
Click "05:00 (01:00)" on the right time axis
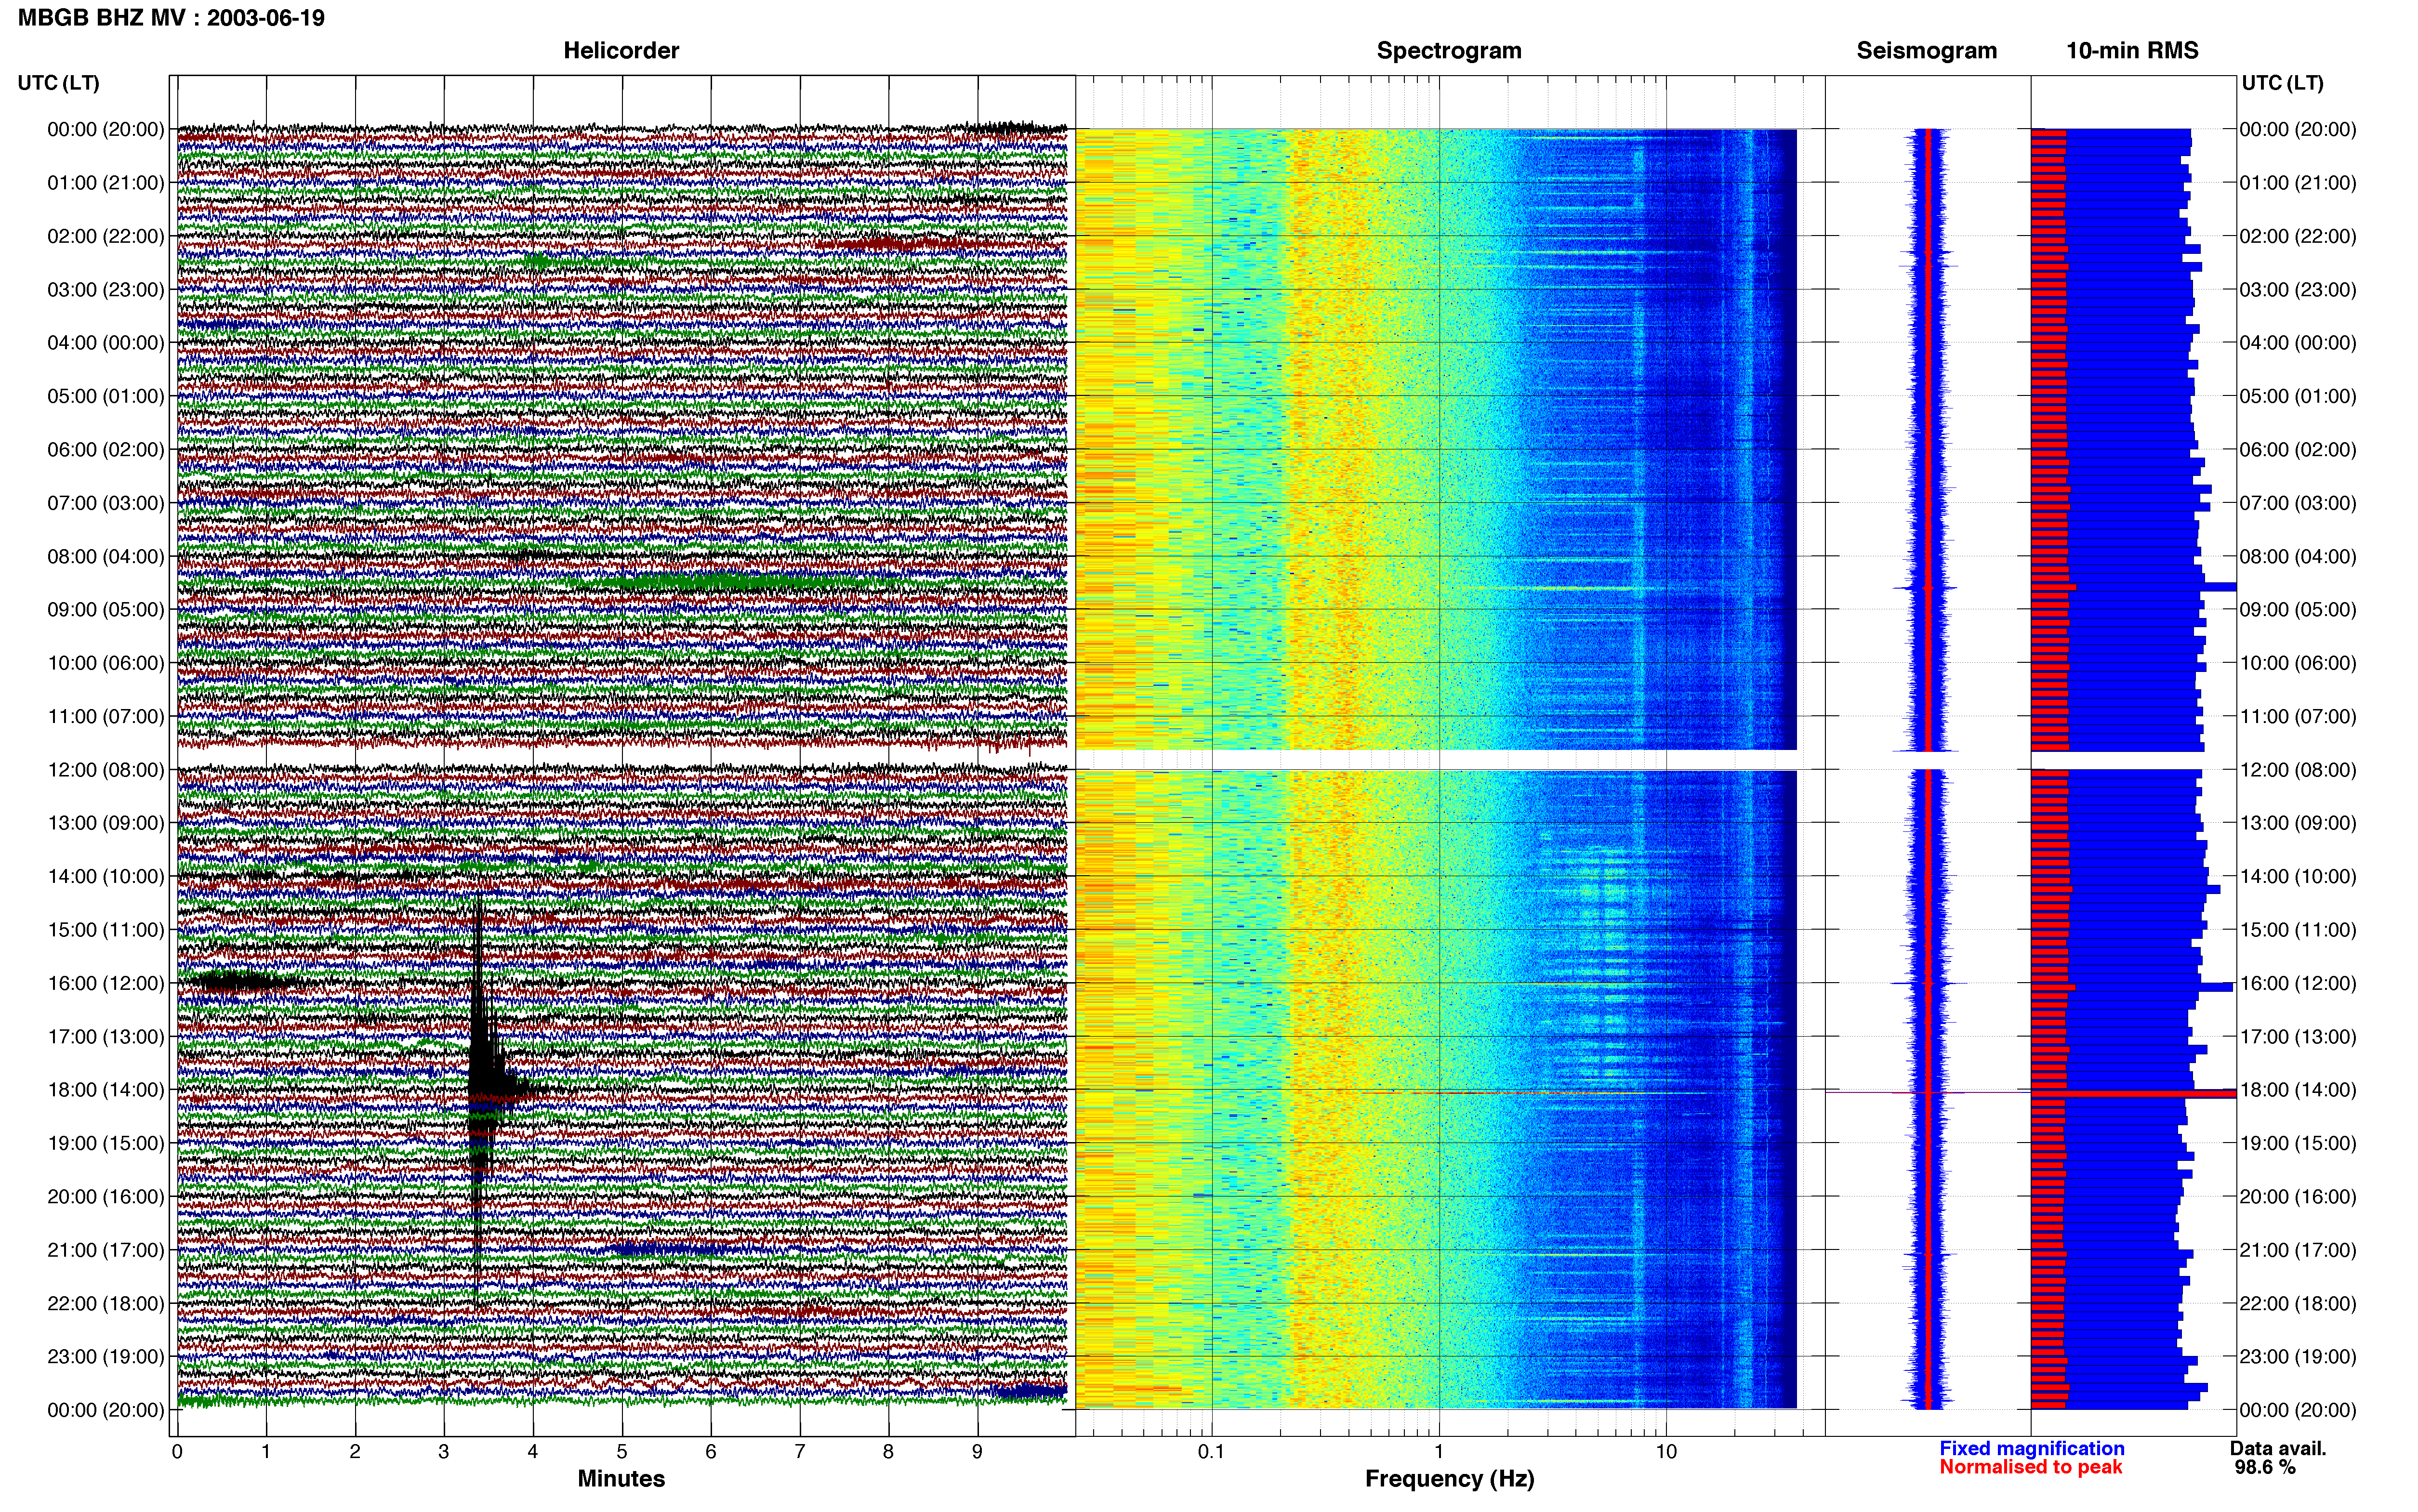(2298, 396)
